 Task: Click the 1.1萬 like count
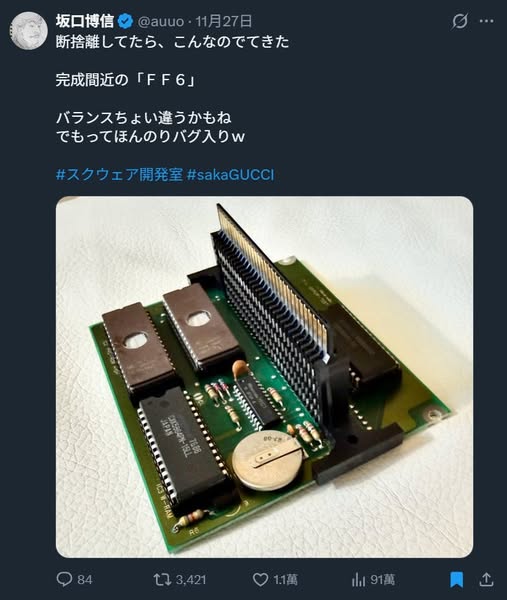click(285, 580)
